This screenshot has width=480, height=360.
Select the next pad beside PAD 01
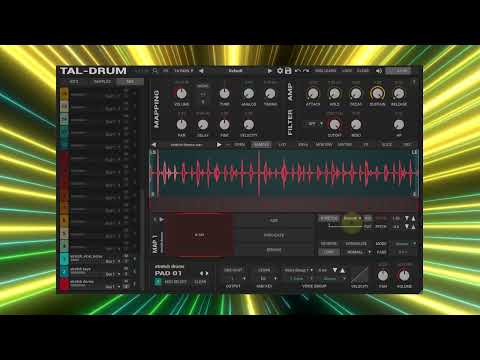(x=207, y=273)
